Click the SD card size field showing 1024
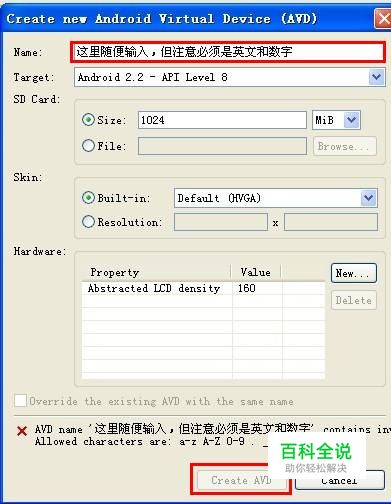The height and width of the screenshot is (504, 391). [x=222, y=120]
